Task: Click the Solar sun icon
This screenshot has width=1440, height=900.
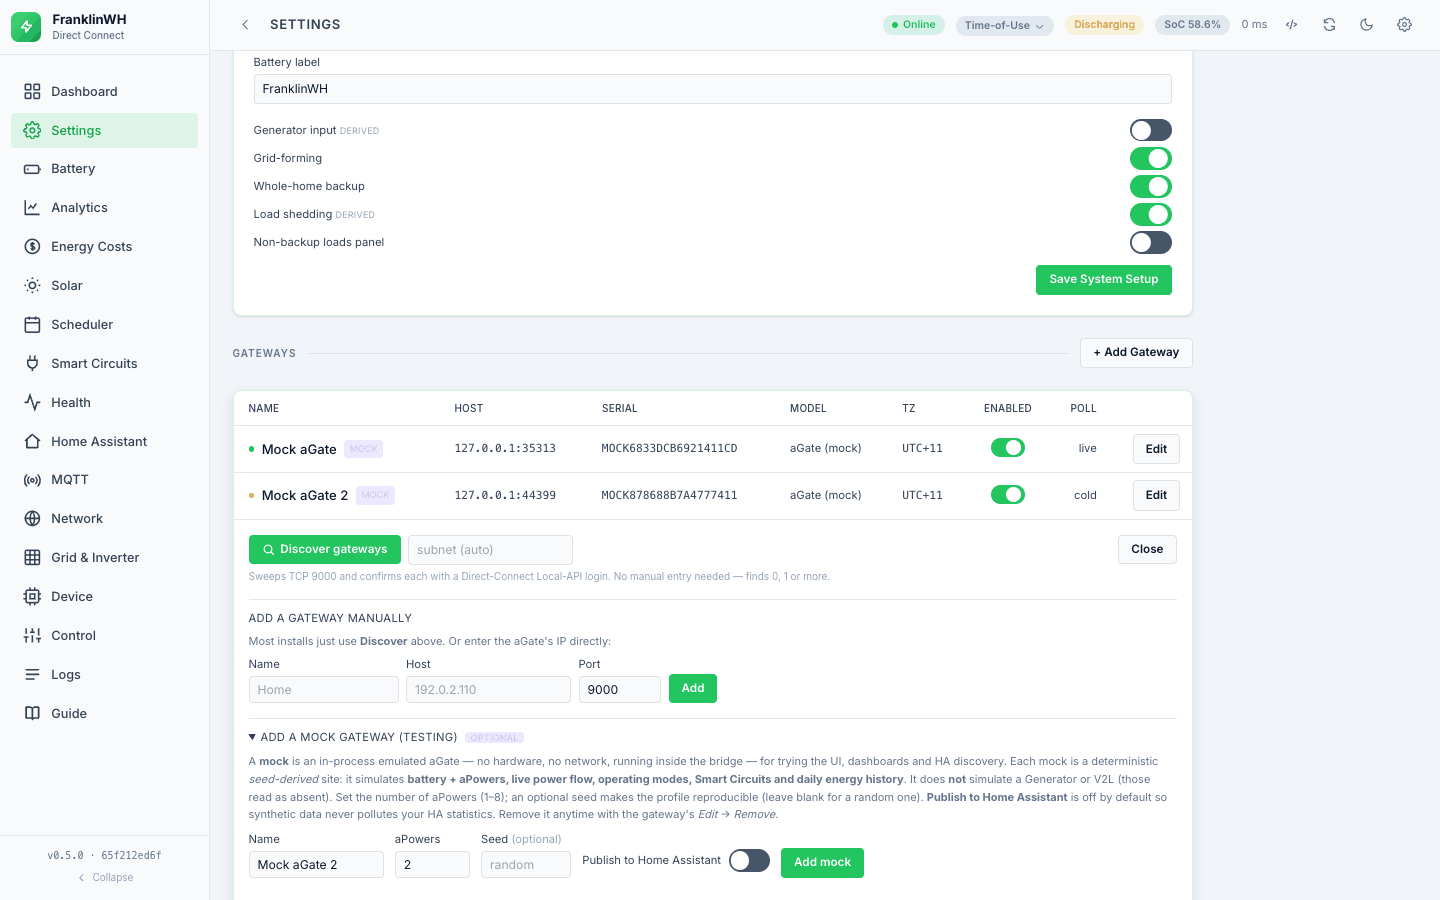Action: coord(32,285)
